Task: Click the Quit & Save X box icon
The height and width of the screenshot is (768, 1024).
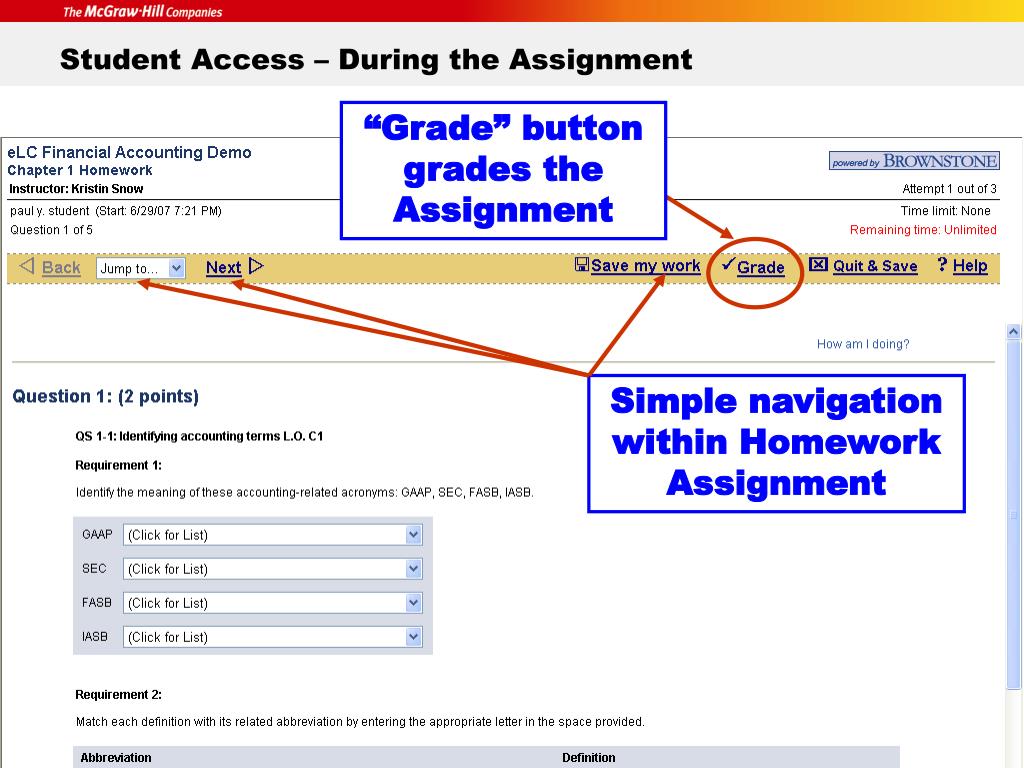Action: (x=818, y=264)
